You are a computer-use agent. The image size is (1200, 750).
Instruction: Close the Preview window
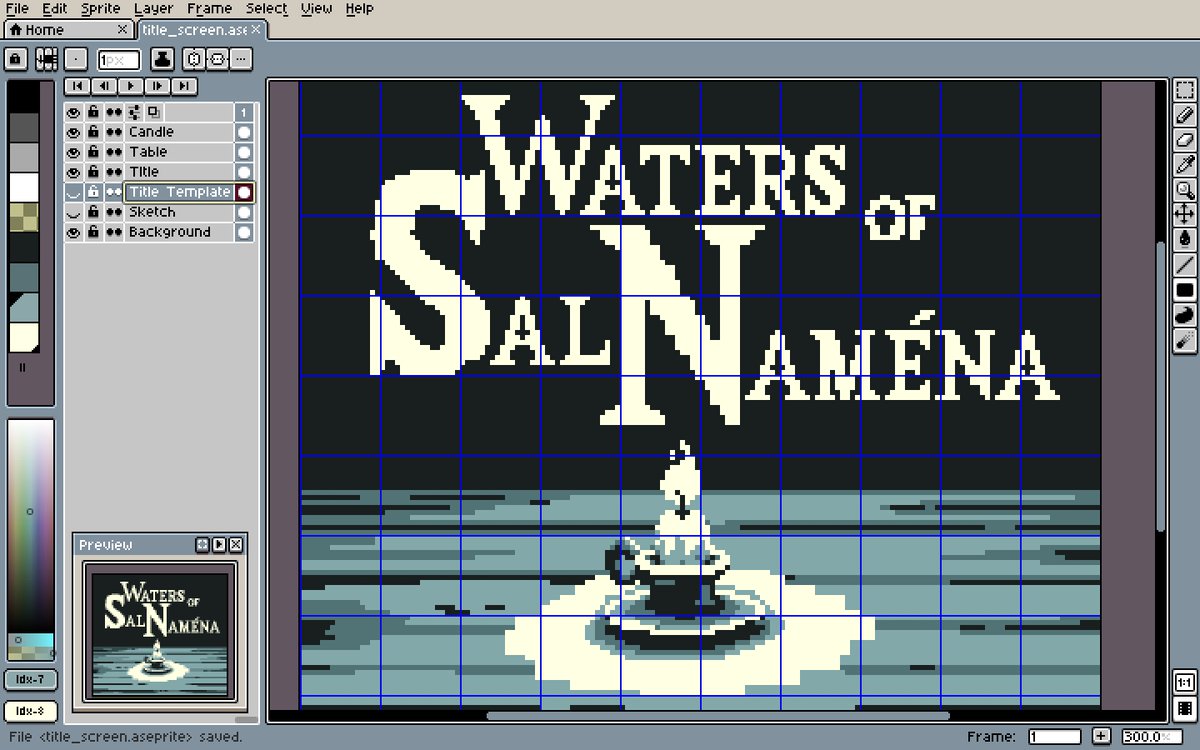pyautogui.click(x=236, y=545)
